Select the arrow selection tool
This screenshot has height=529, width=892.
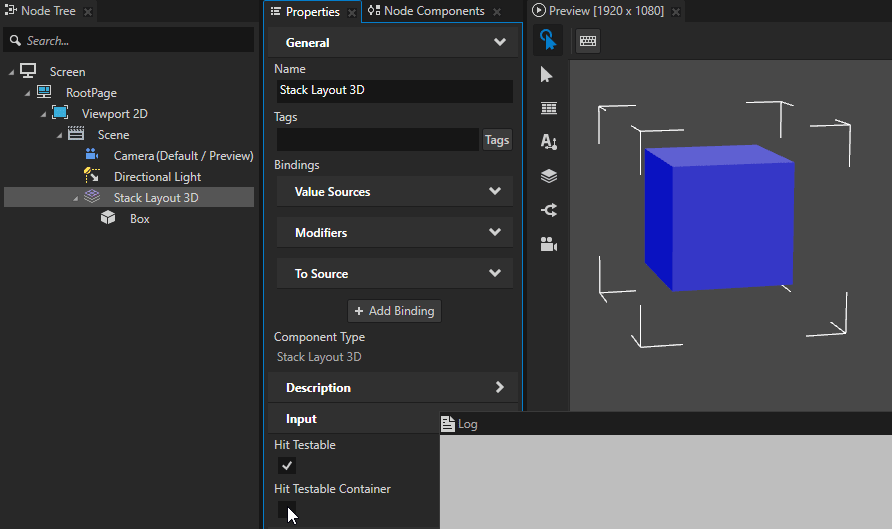[x=547, y=75]
